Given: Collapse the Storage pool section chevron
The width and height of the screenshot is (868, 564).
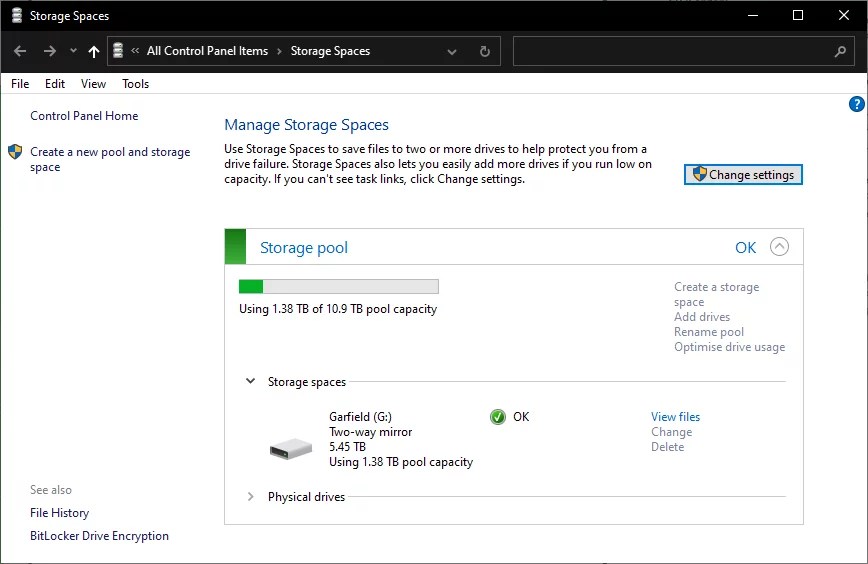Looking at the screenshot, I should tap(779, 247).
